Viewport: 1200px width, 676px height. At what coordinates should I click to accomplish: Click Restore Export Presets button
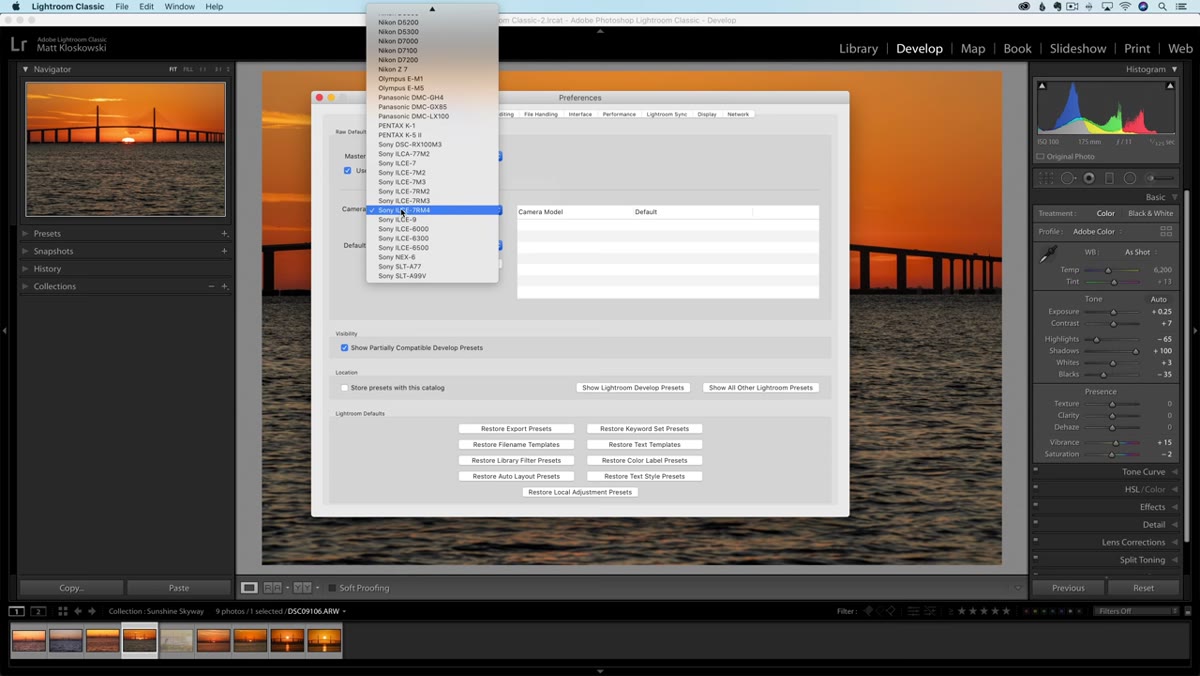pos(516,429)
